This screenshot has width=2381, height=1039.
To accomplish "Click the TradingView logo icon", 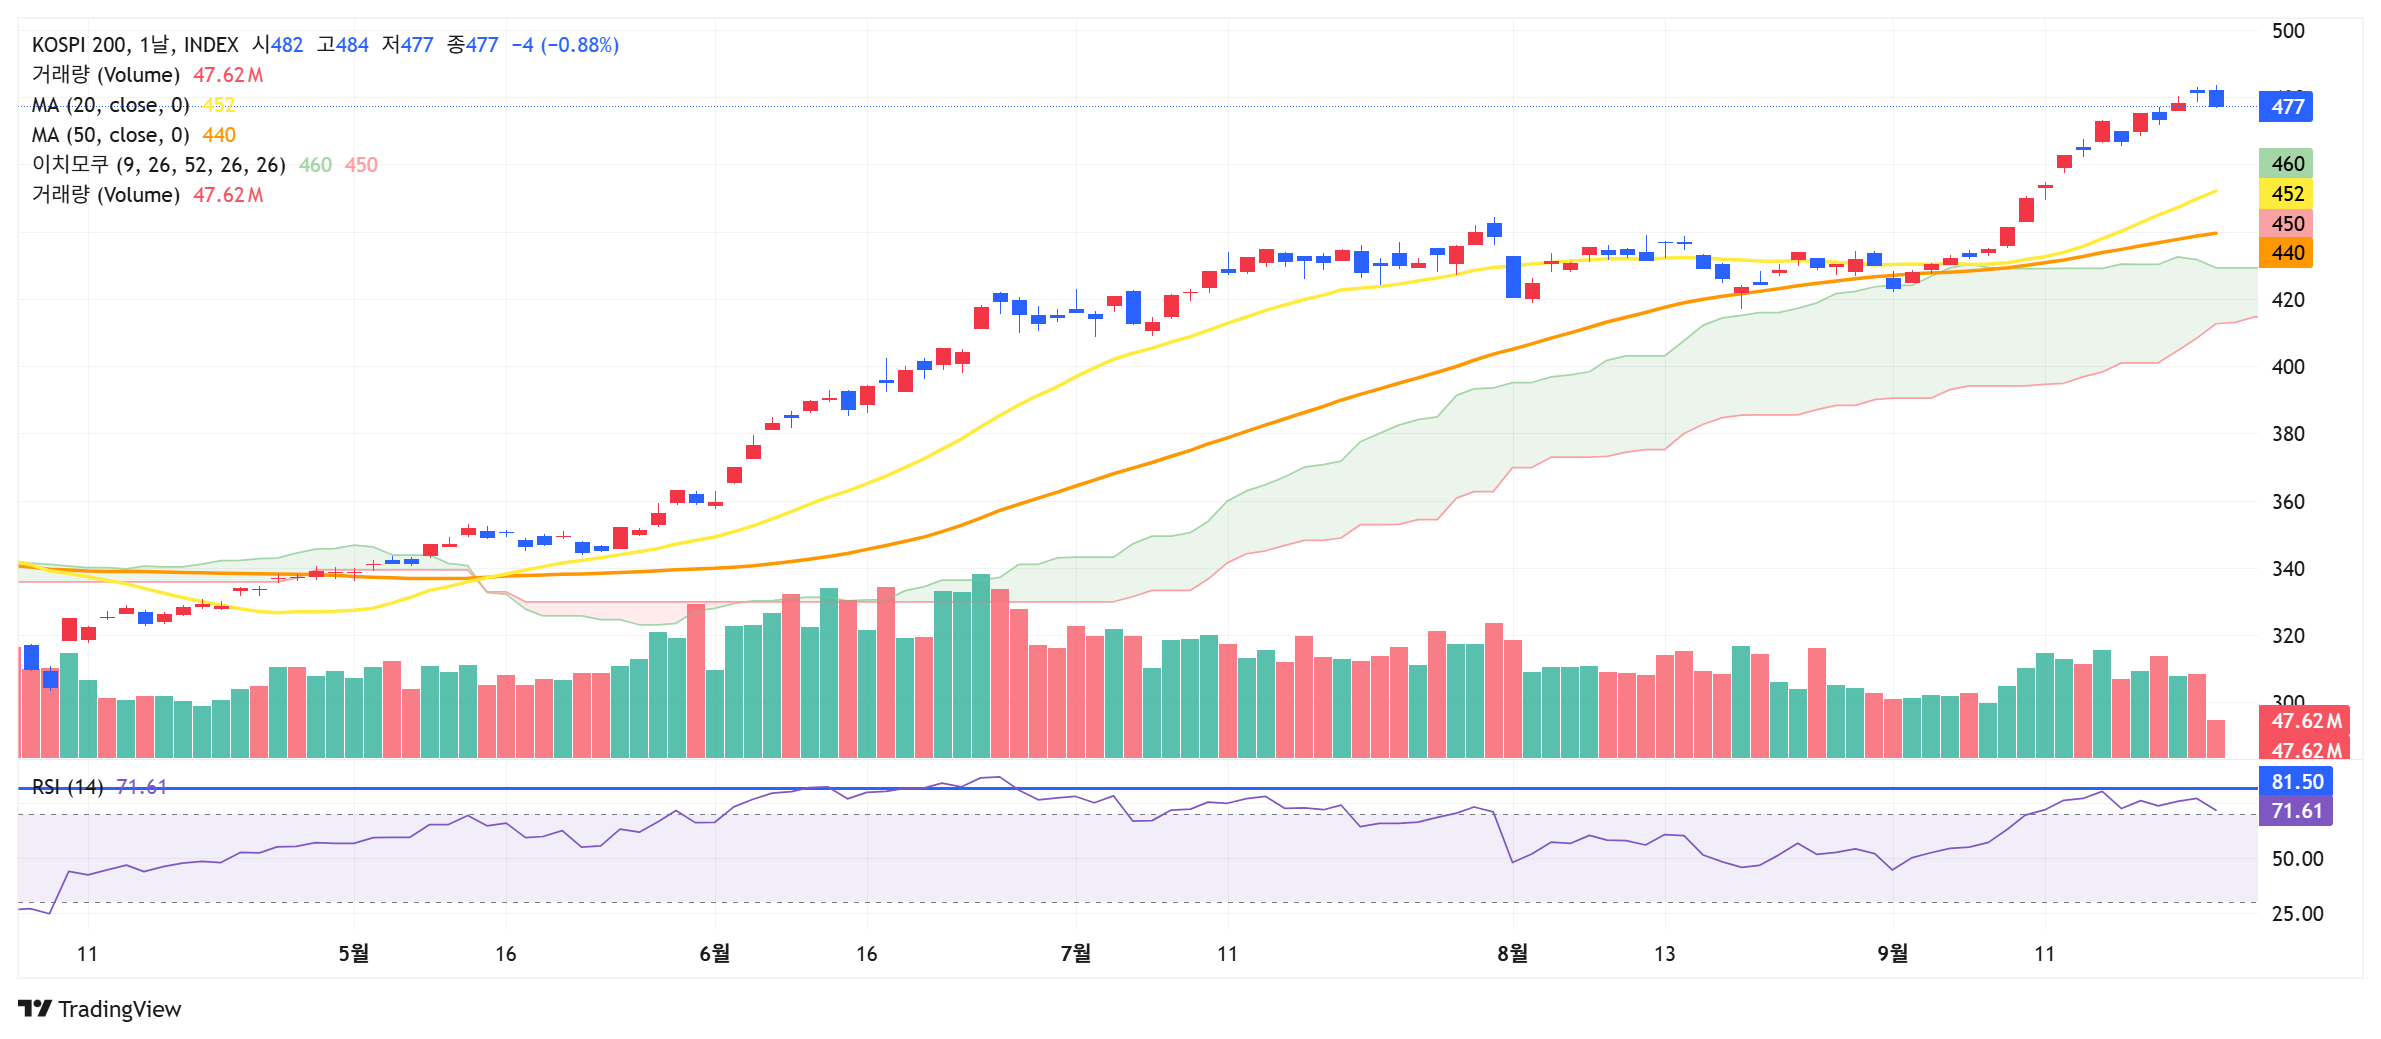I will tap(35, 1008).
